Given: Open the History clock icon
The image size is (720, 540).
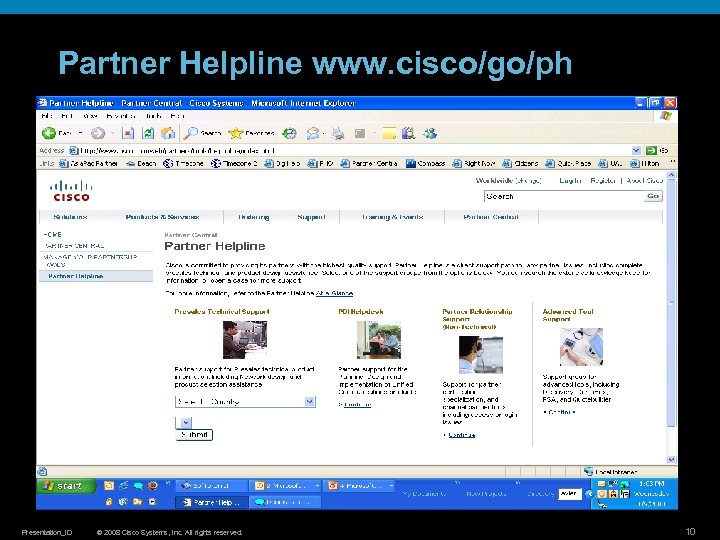Looking at the screenshot, I should [289, 133].
